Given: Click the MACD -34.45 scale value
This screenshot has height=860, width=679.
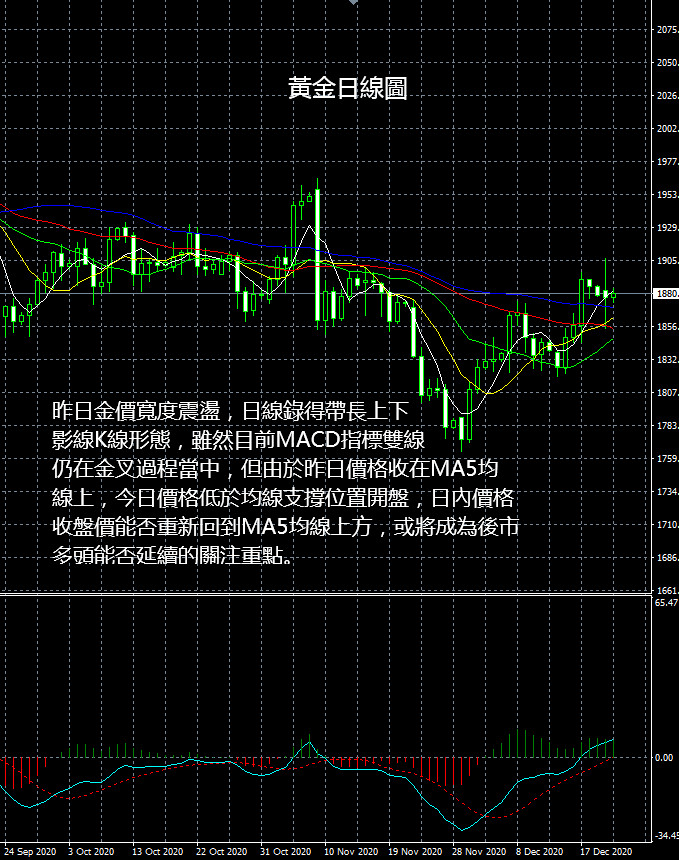Looking at the screenshot, I should [666, 835].
